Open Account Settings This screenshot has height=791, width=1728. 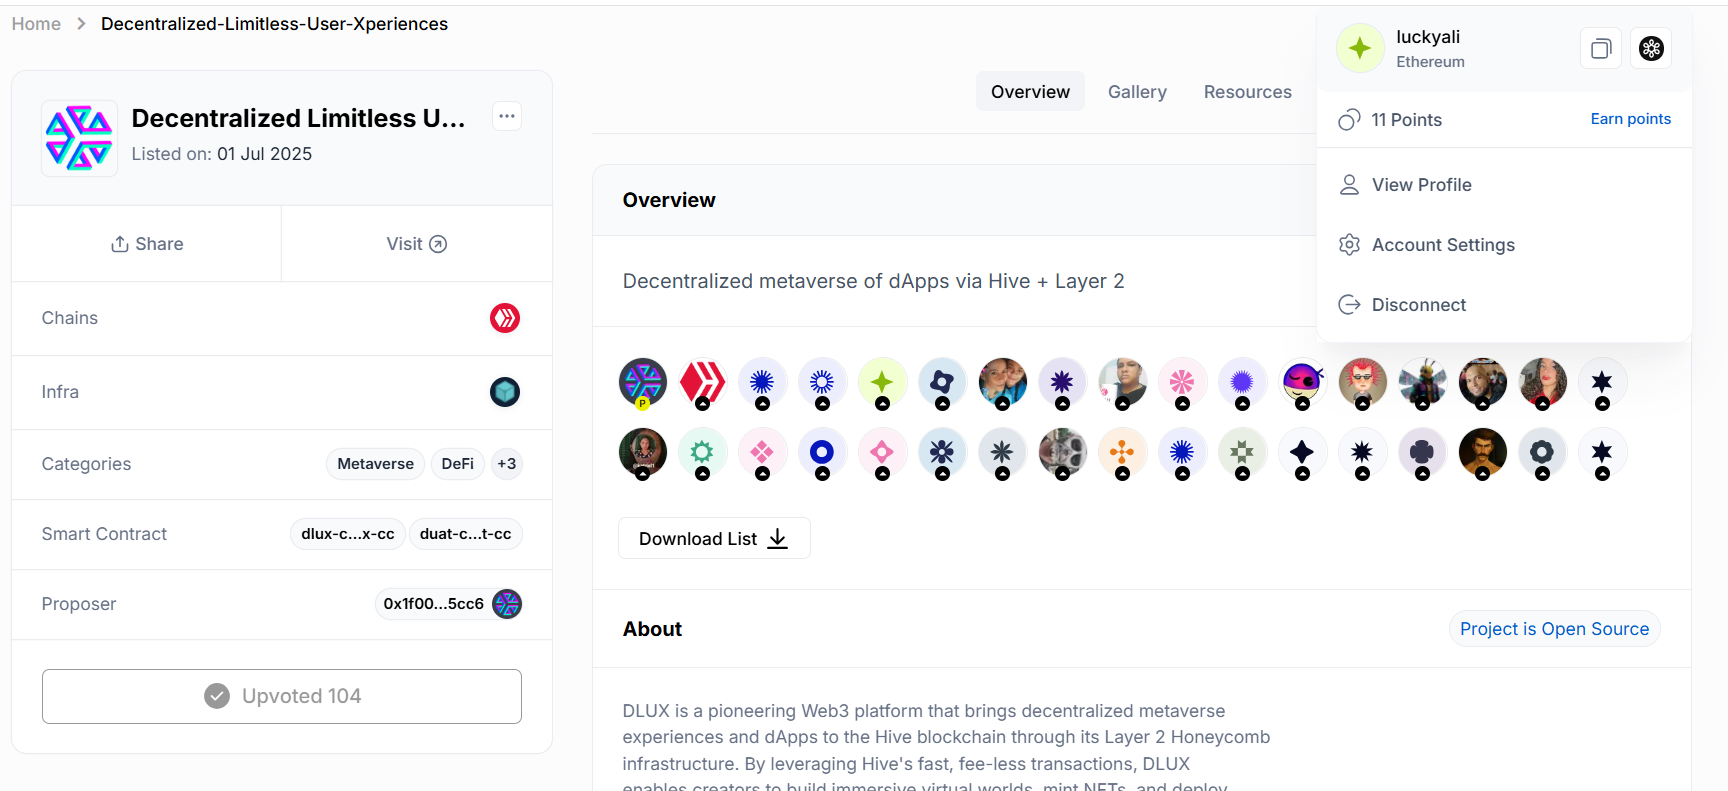pyautogui.click(x=1442, y=245)
